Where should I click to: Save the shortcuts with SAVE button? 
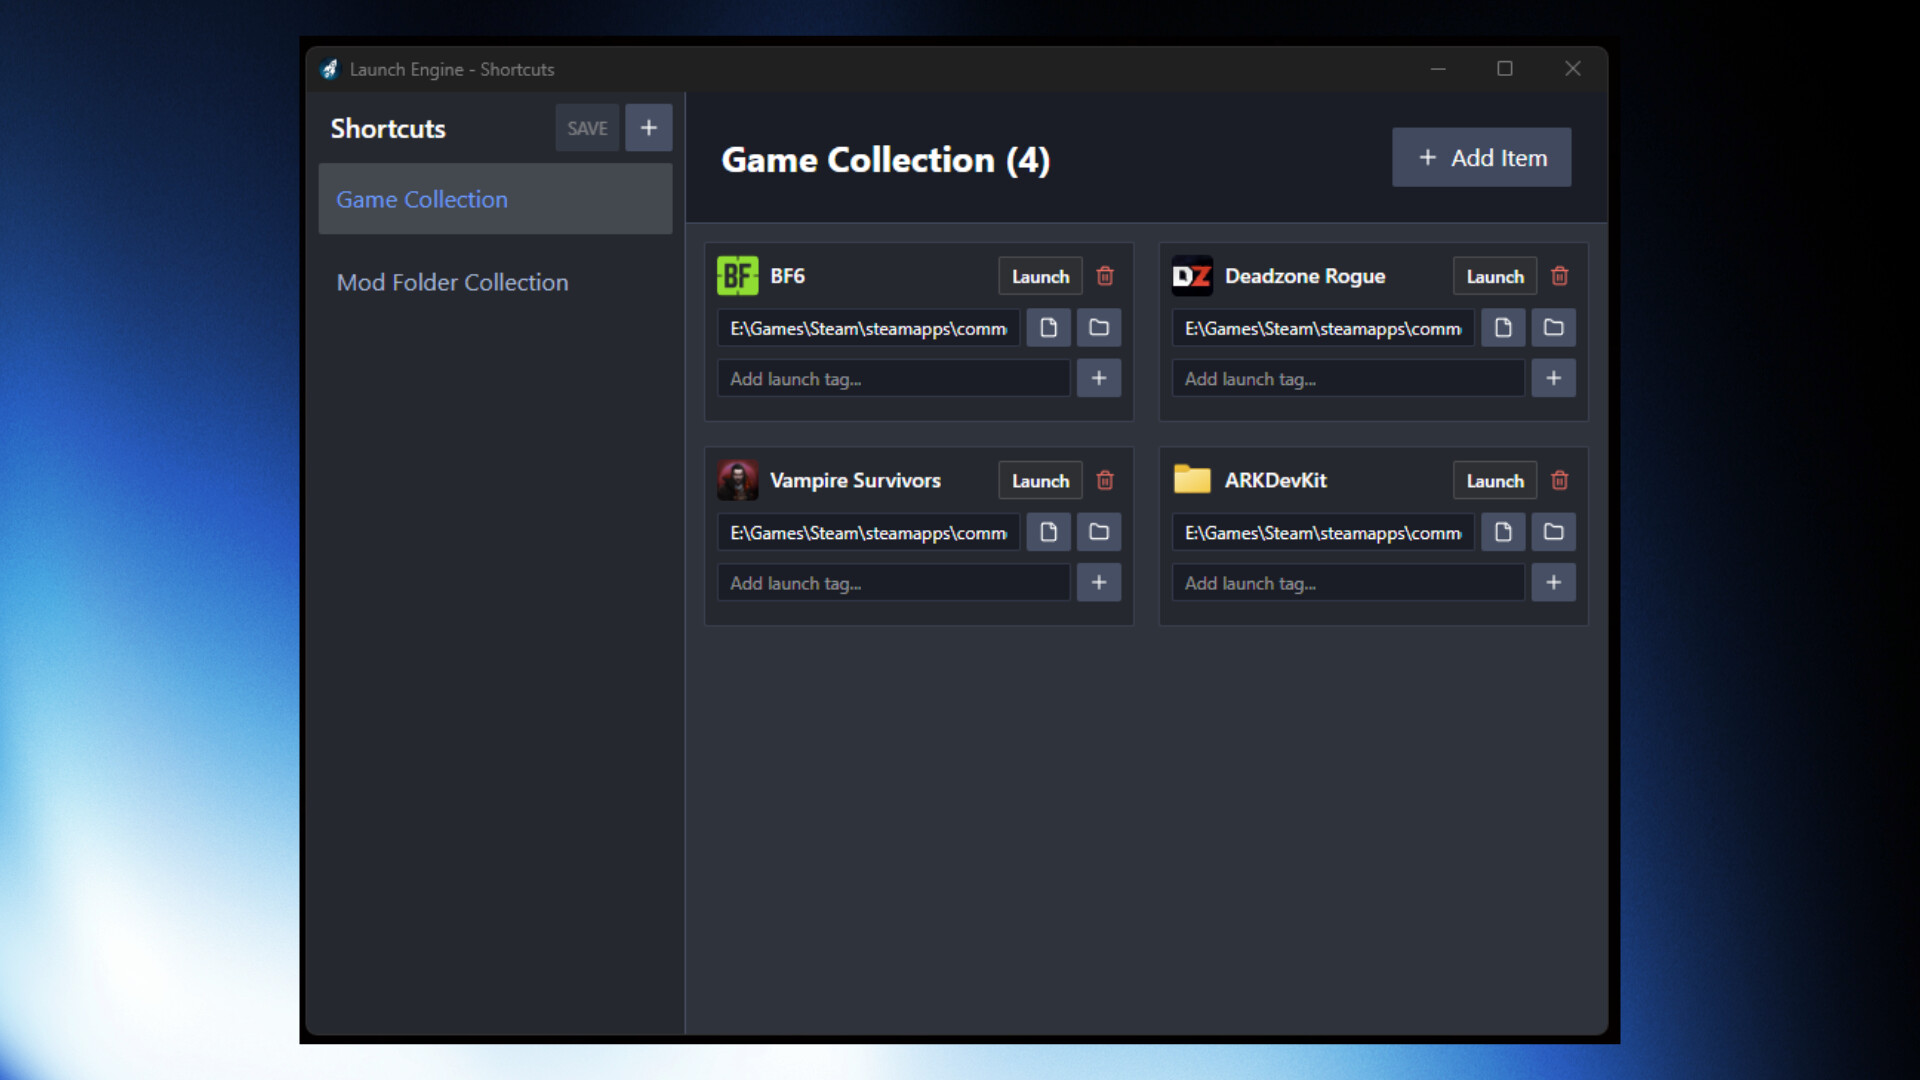[x=587, y=128]
